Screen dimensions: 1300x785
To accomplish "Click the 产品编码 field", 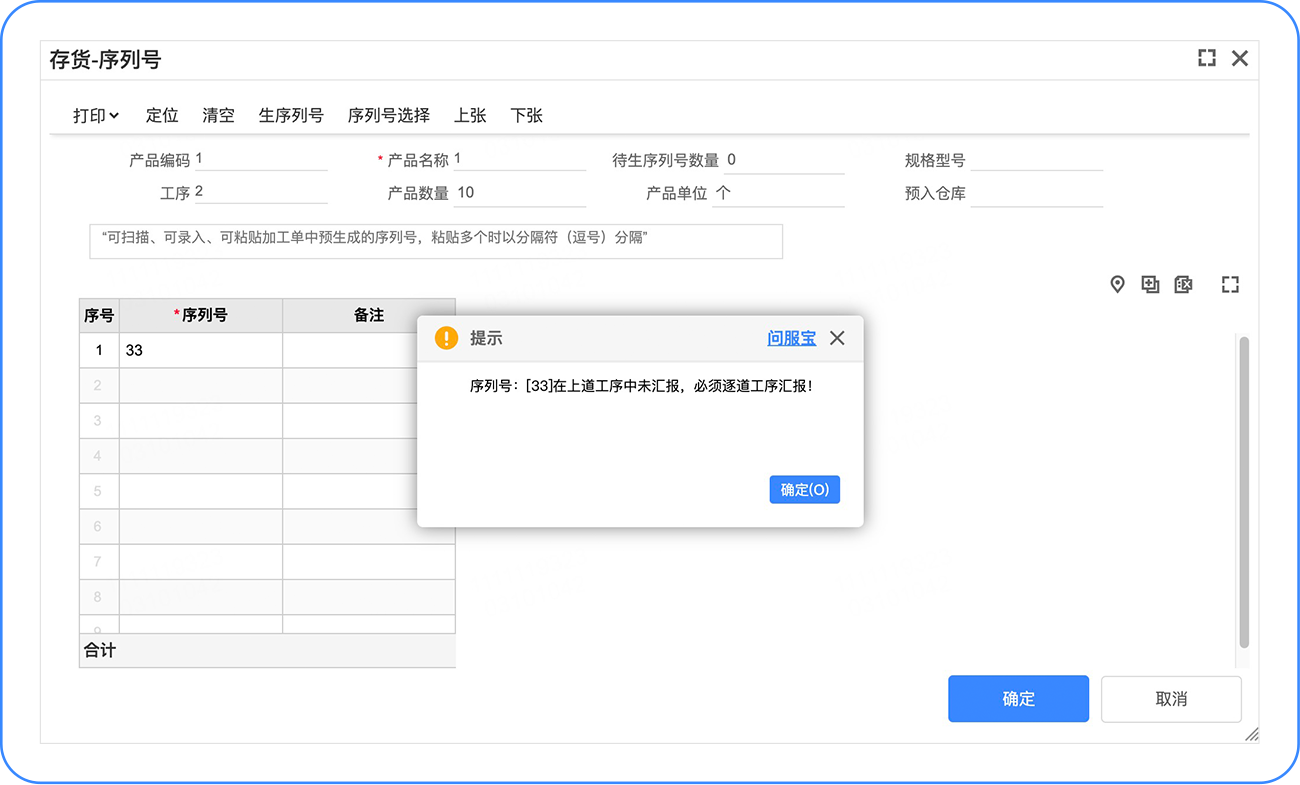I will (x=261, y=160).
